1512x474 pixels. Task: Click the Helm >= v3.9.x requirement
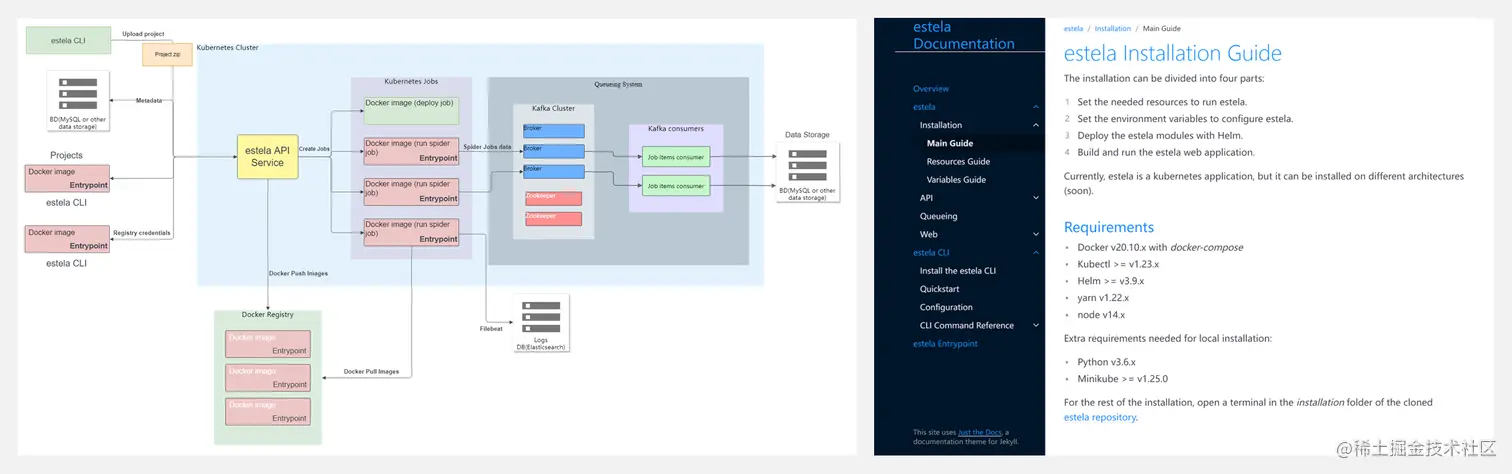[1110, 281]
